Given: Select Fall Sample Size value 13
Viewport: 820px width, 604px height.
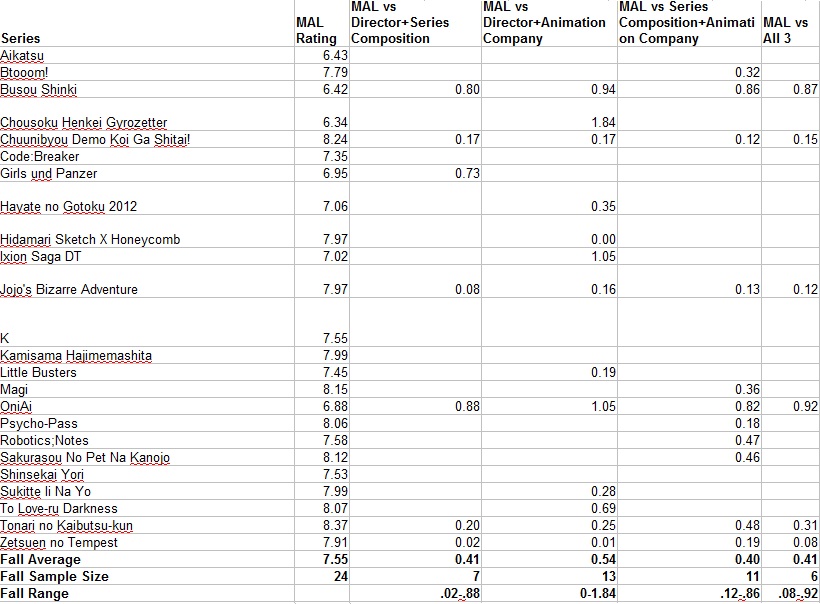Looking at the screenshot, I should point(549,576).
